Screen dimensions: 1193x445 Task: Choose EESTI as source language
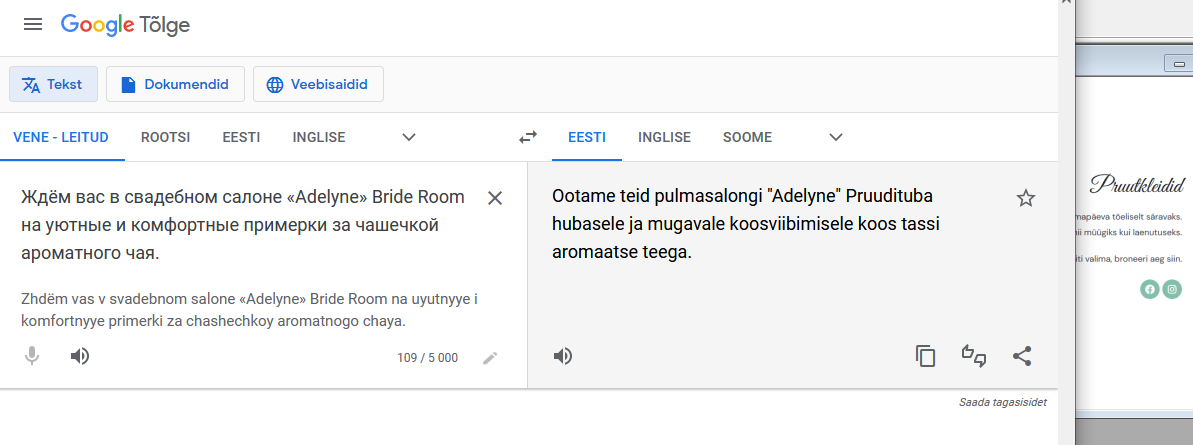[241, 138]
